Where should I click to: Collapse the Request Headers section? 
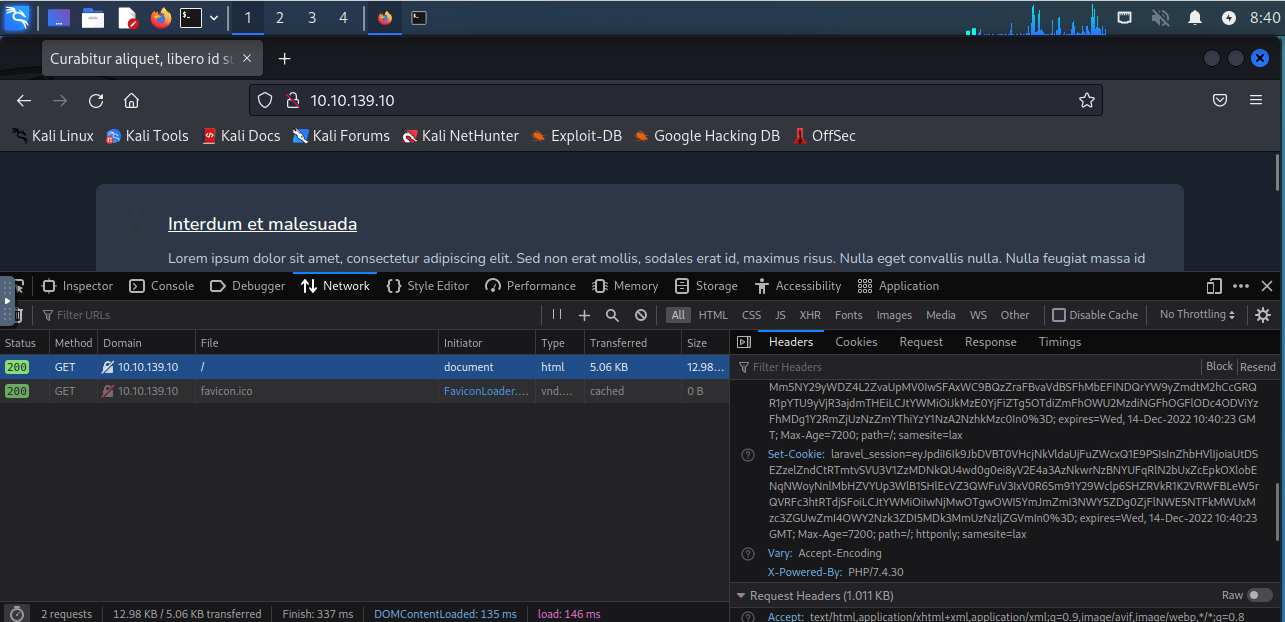click(x=741, y=596)
